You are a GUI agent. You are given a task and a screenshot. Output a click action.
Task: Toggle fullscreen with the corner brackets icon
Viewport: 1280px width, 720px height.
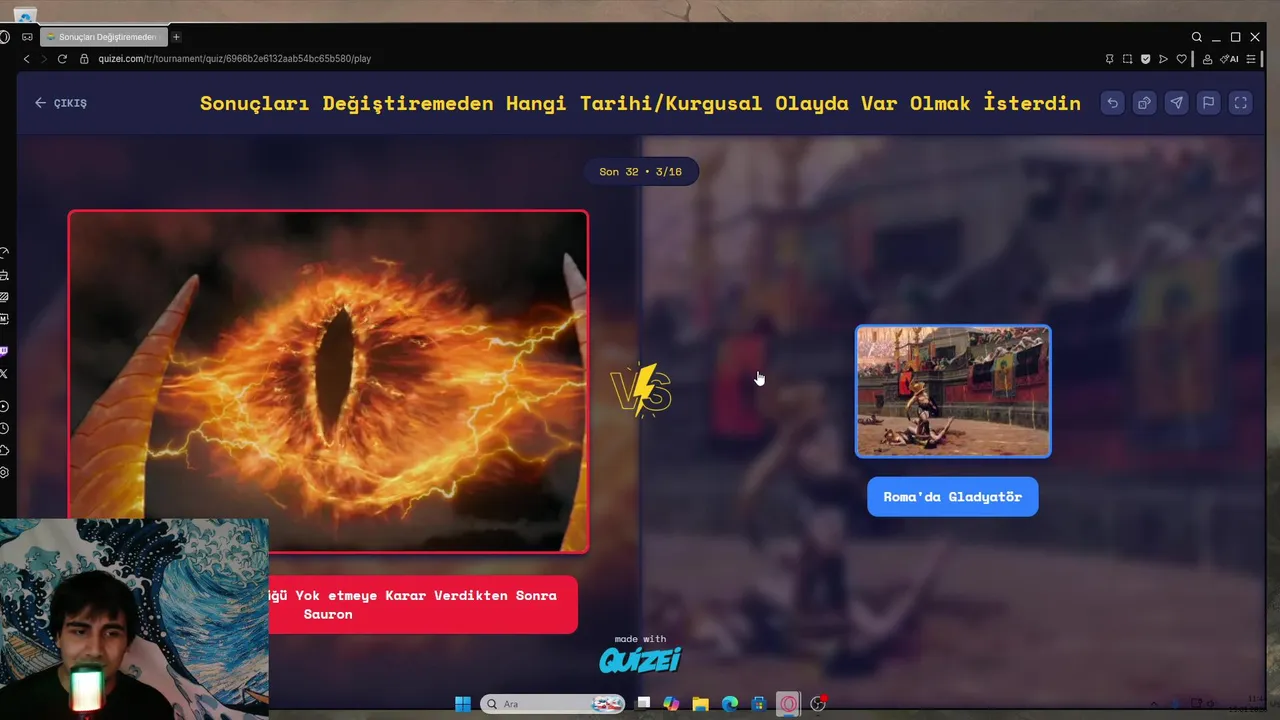click(1240, 103)
